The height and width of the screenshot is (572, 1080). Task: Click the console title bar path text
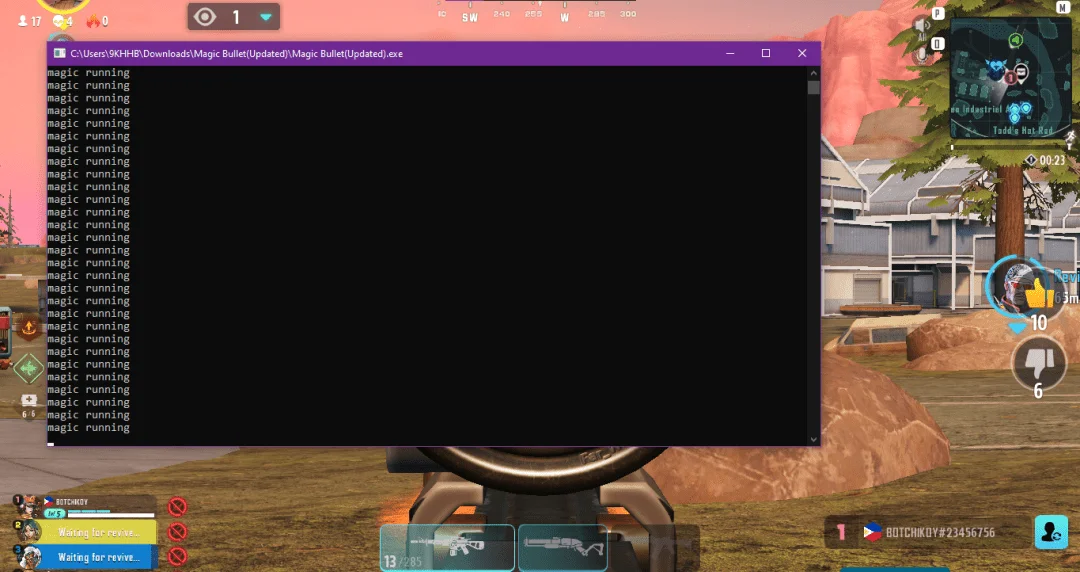click(236, 53)
